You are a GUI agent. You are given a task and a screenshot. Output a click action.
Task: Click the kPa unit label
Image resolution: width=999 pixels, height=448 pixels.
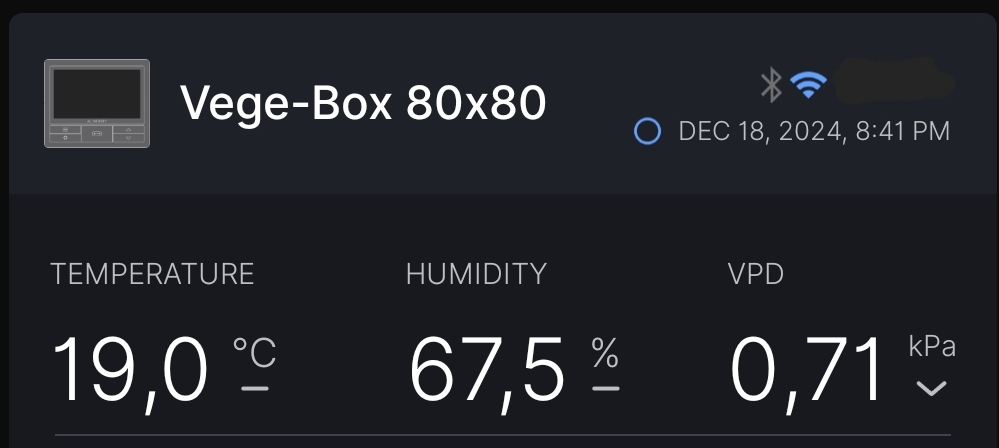(932, 347)
